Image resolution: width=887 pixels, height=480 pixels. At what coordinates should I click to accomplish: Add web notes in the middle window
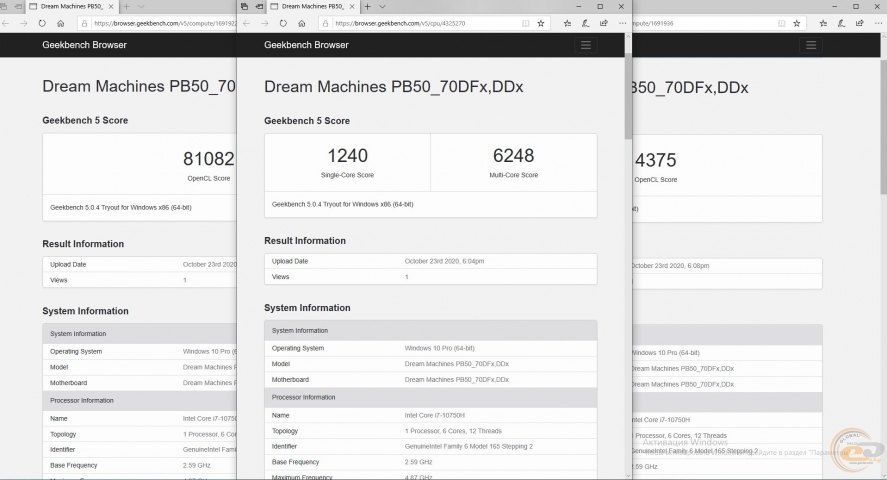click(x=585, y=23)
